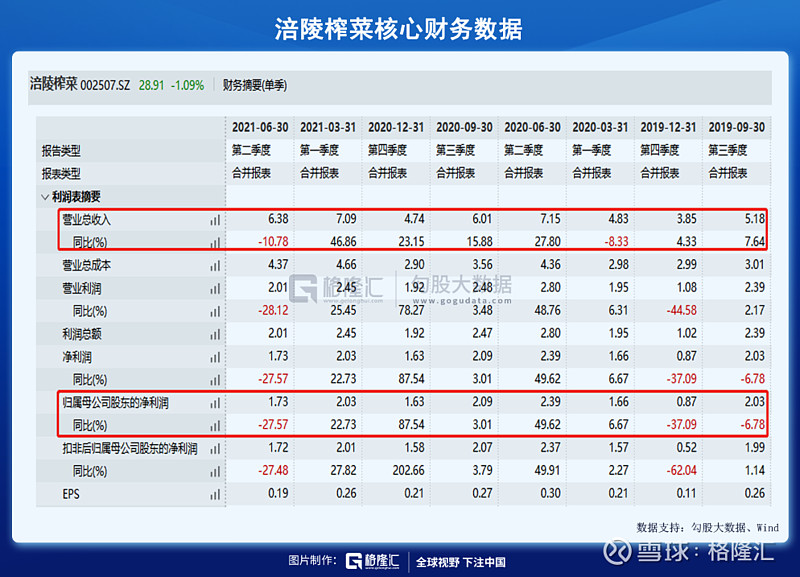
Task: Open chart icon for 营业总收入 row
Action: (215, 220)
